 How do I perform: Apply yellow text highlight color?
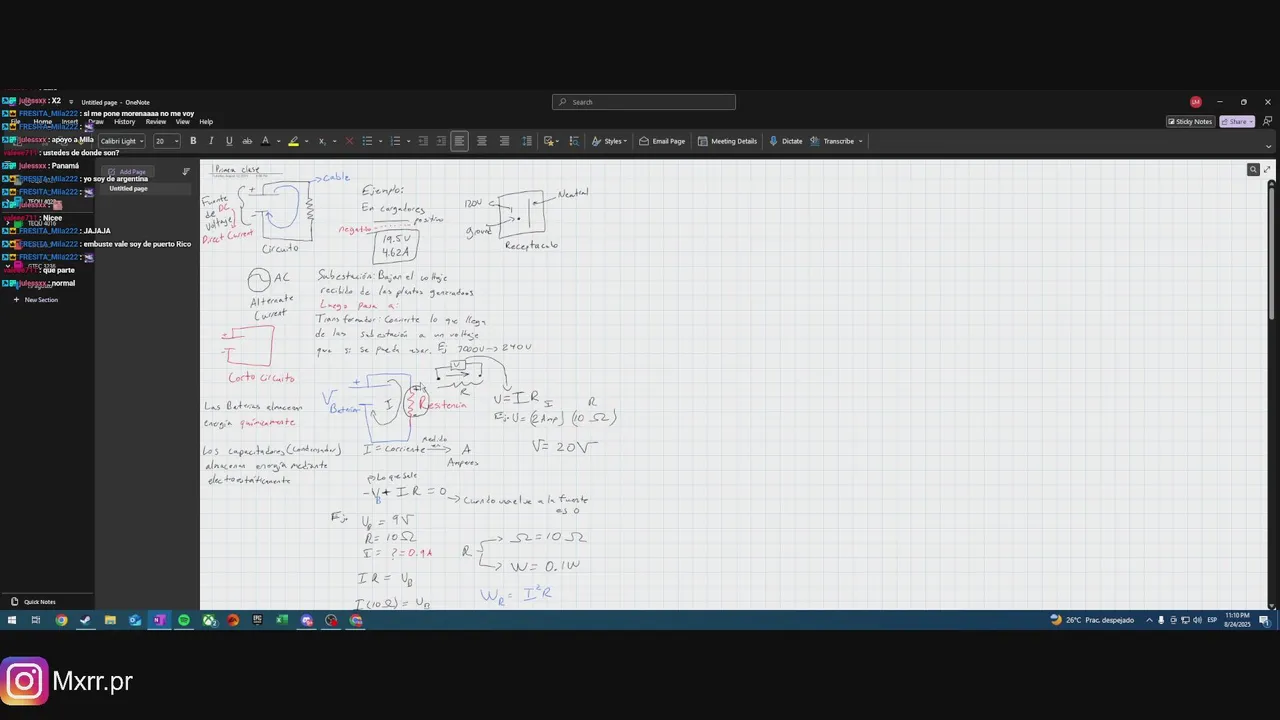[293, 141]
